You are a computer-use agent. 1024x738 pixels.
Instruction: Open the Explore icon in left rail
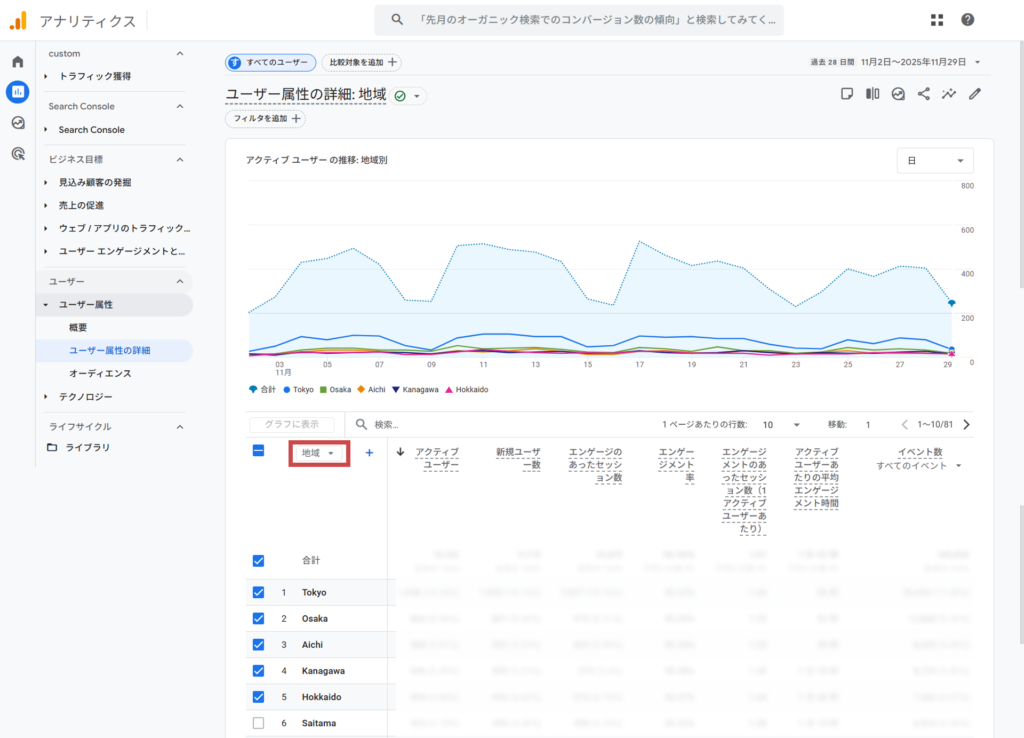point(17,123)
